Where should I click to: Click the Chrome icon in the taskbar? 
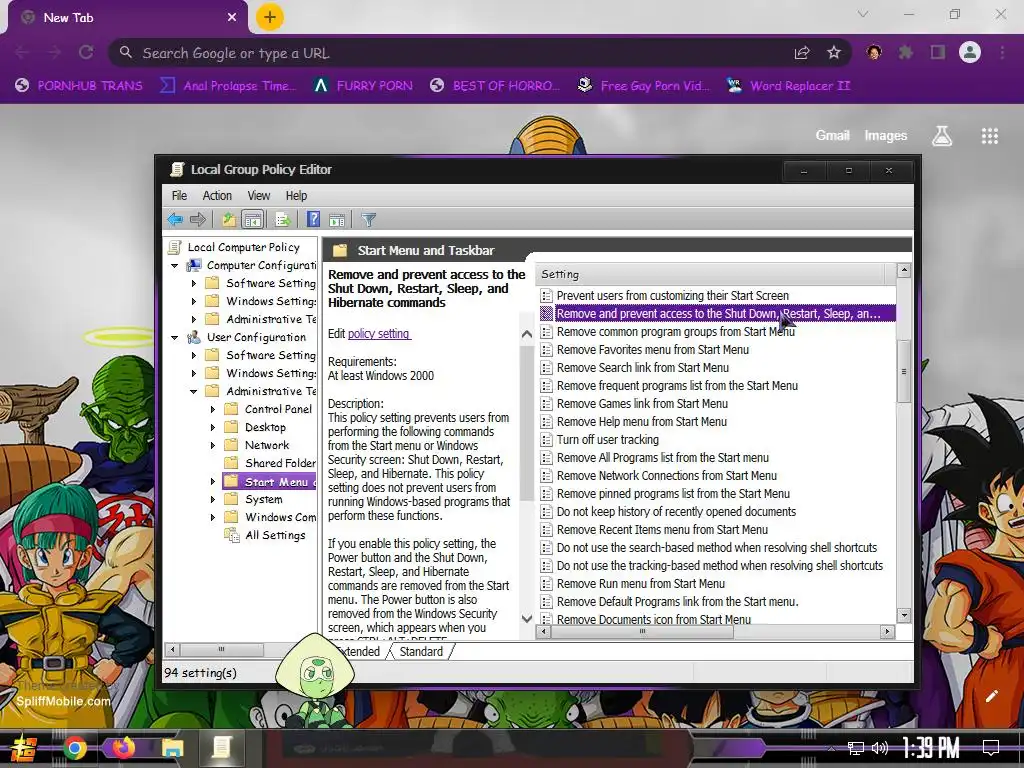(74, 748)
